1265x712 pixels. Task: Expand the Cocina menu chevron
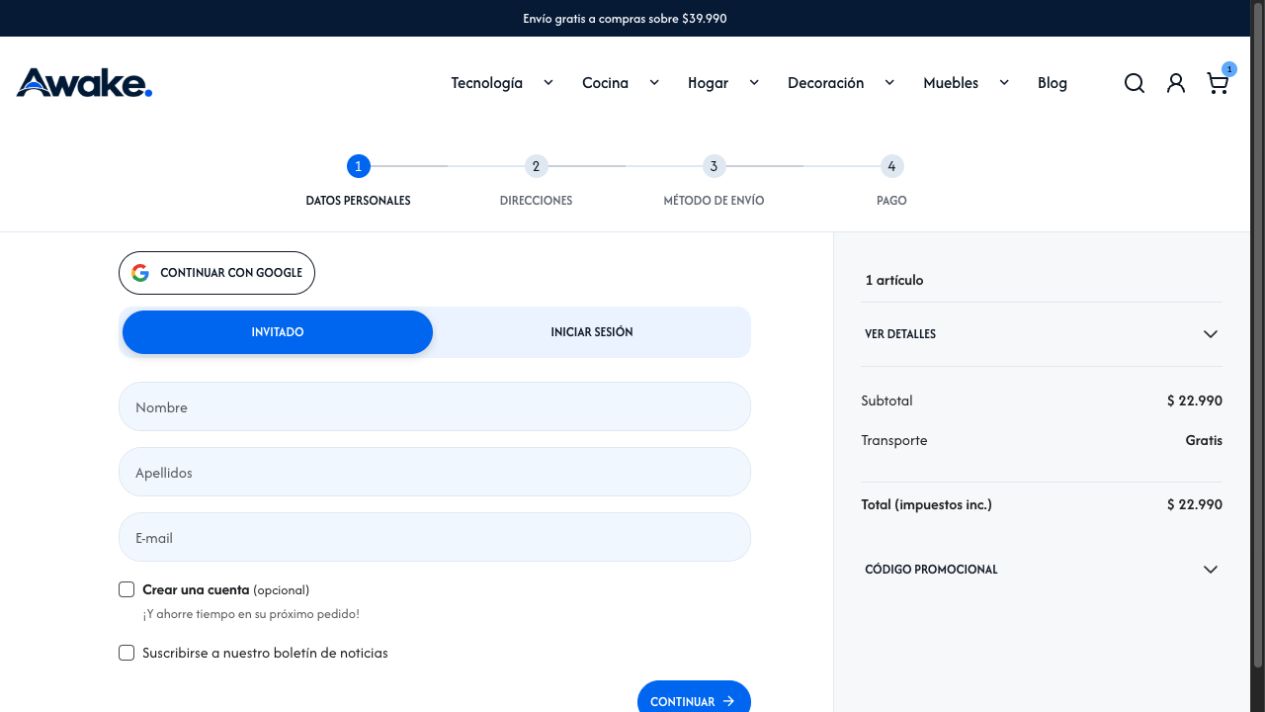654,83
